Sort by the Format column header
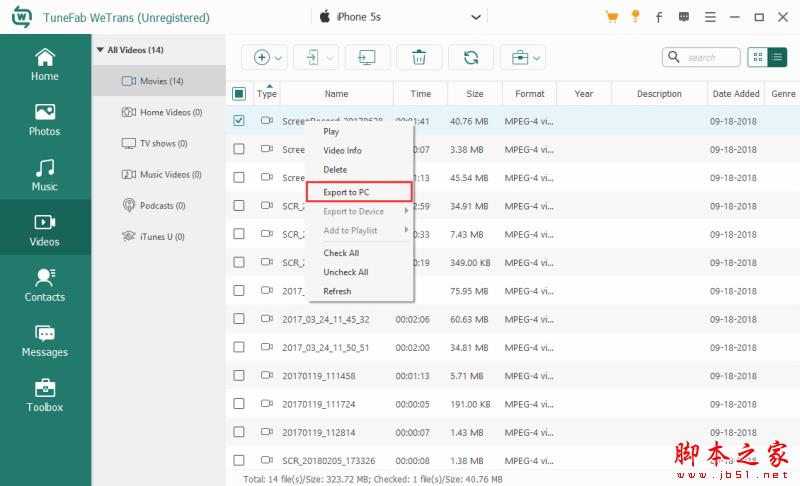Image resolution: width=800 pixels, height=486 pixels. [530, 94]
